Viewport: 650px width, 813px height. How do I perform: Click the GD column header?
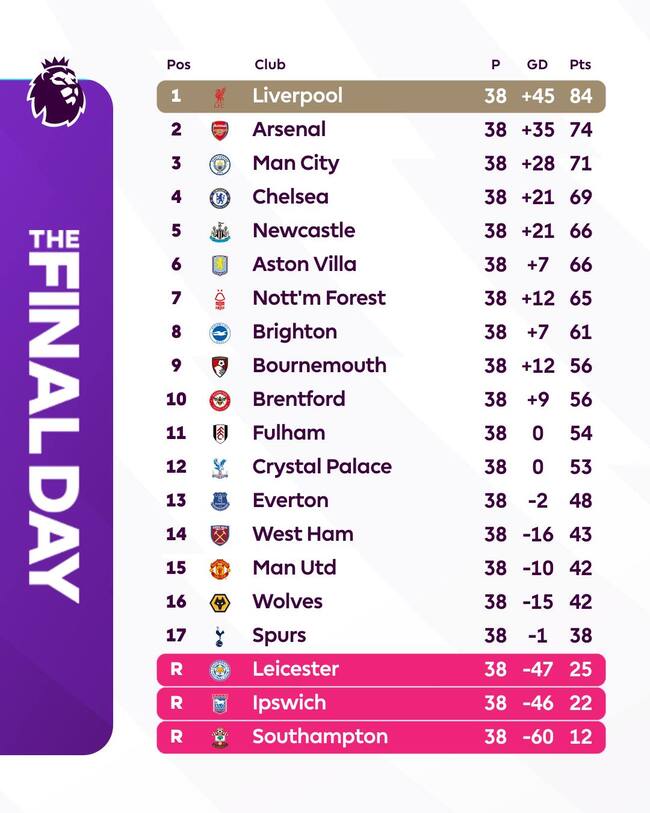click(537, 64)
